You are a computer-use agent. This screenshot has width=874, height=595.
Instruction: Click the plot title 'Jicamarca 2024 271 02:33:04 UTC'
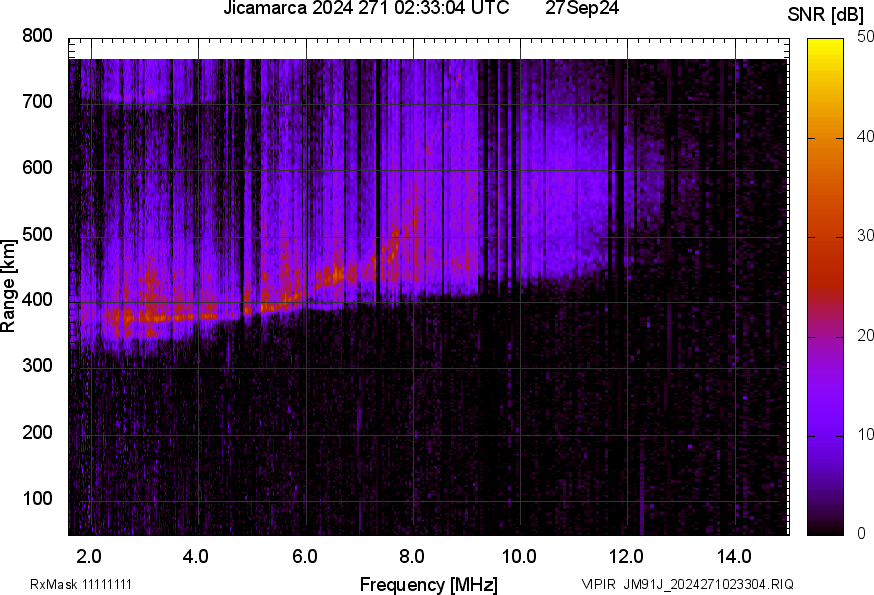click(x=366, y=8)
